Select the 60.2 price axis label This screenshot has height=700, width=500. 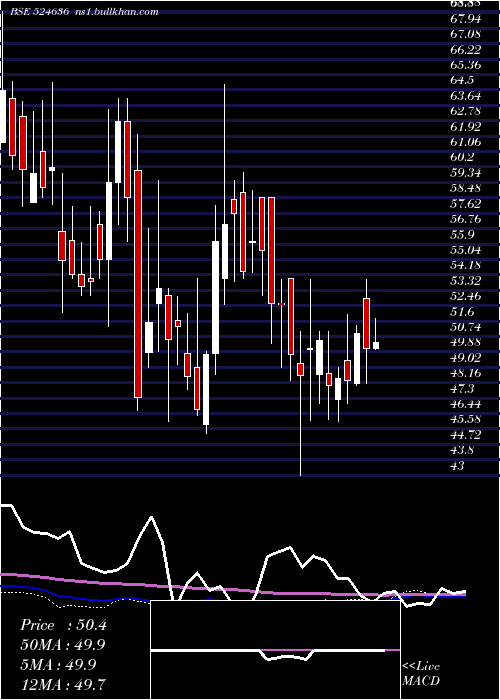[x=462, y=158]
